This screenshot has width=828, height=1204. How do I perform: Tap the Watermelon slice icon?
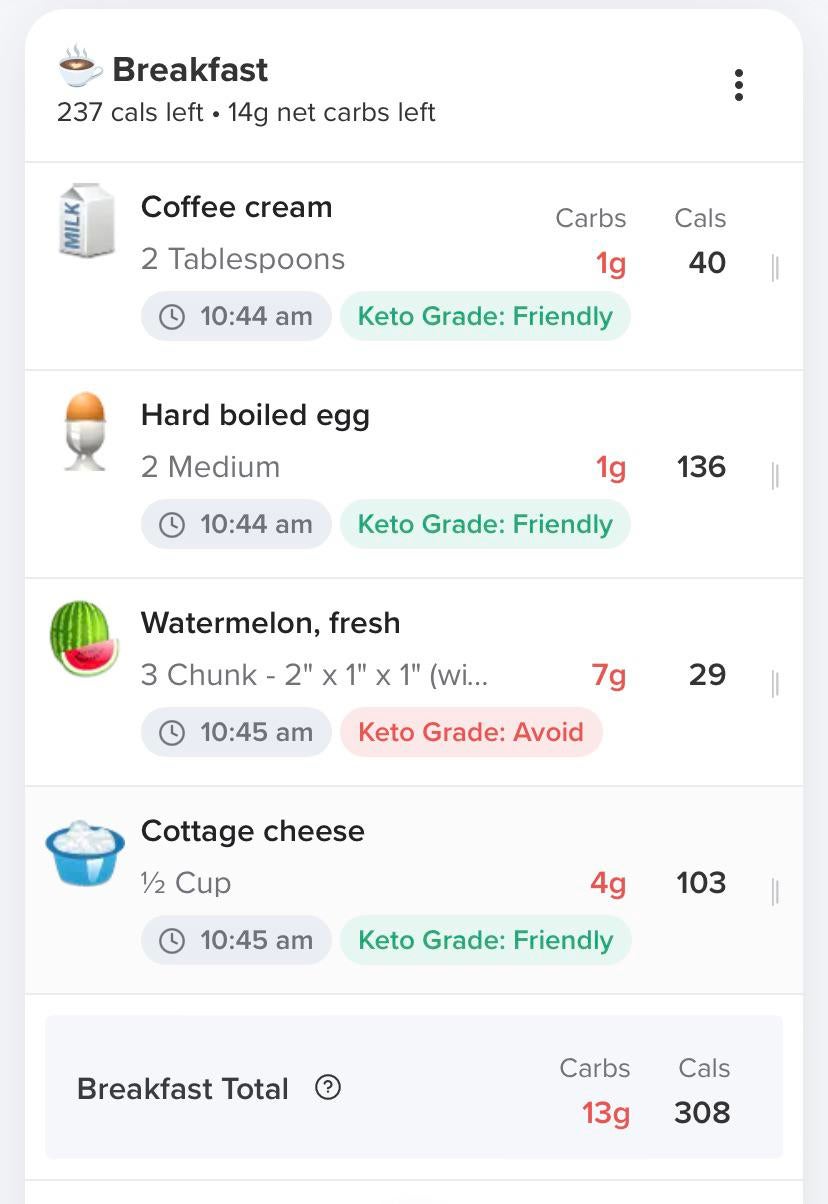coord(84,639)
